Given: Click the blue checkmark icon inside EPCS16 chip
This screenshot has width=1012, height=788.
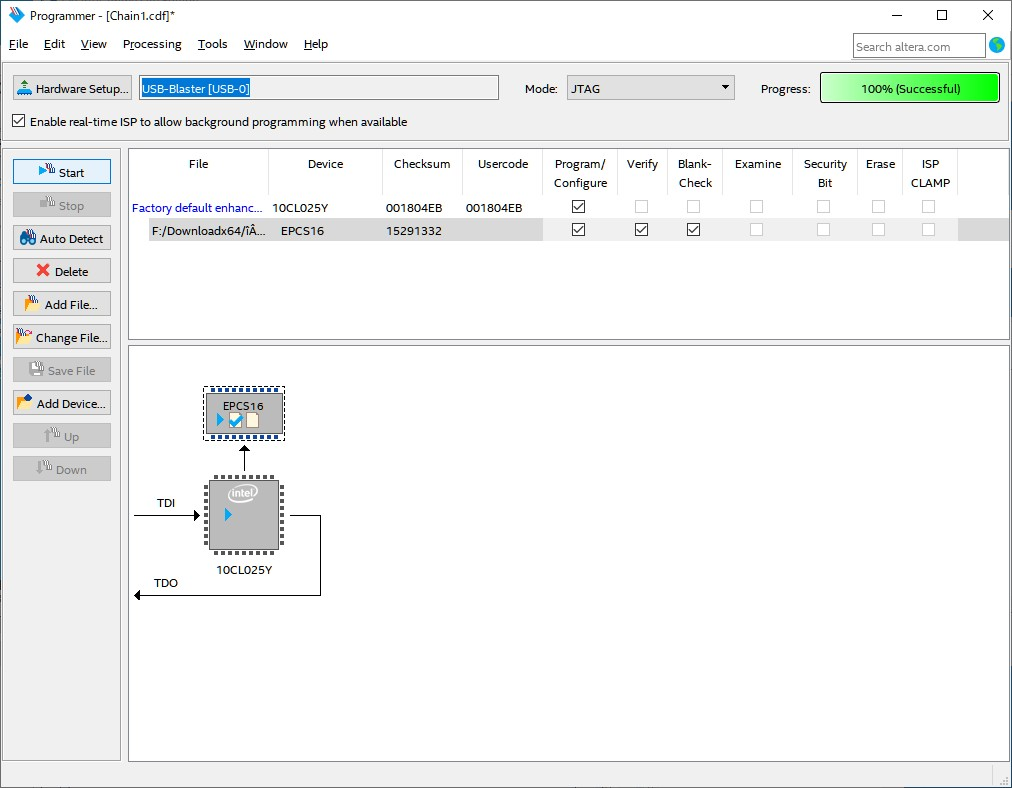Looking at the screenshot, I should pyautogui.click(x=236, y=421).
